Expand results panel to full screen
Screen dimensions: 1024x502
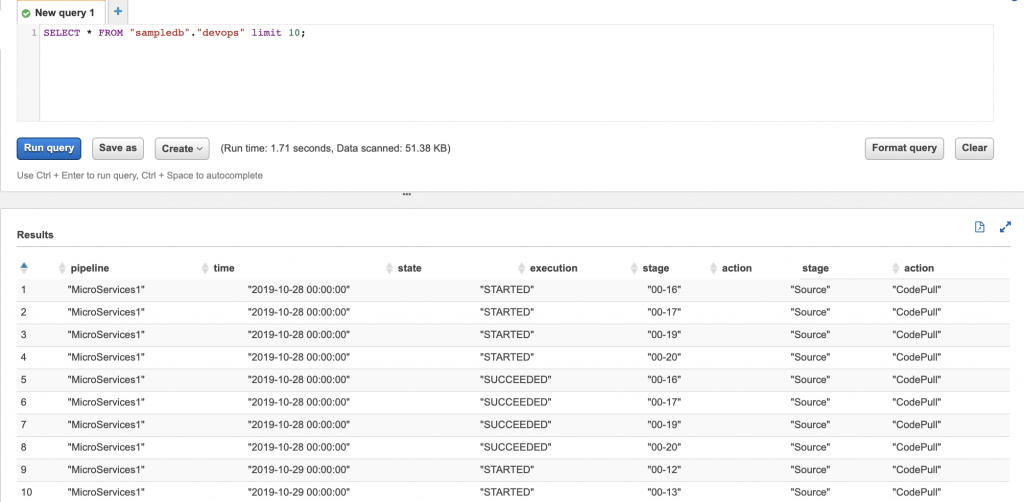coord(1005,227)
